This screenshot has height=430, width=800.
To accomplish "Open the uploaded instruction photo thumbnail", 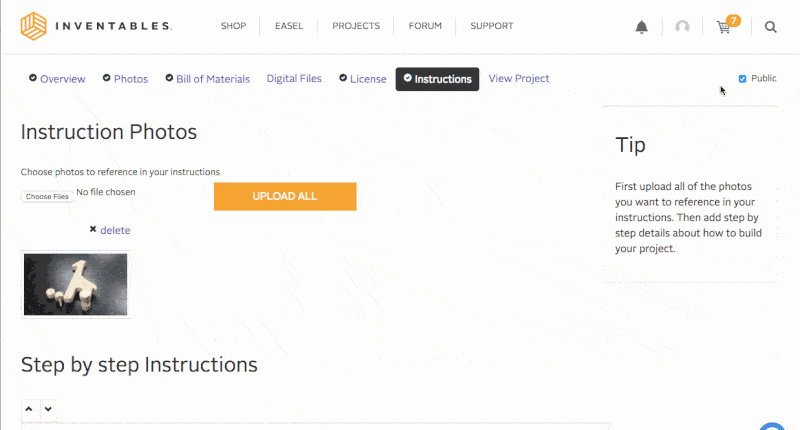I will [75, 284].
